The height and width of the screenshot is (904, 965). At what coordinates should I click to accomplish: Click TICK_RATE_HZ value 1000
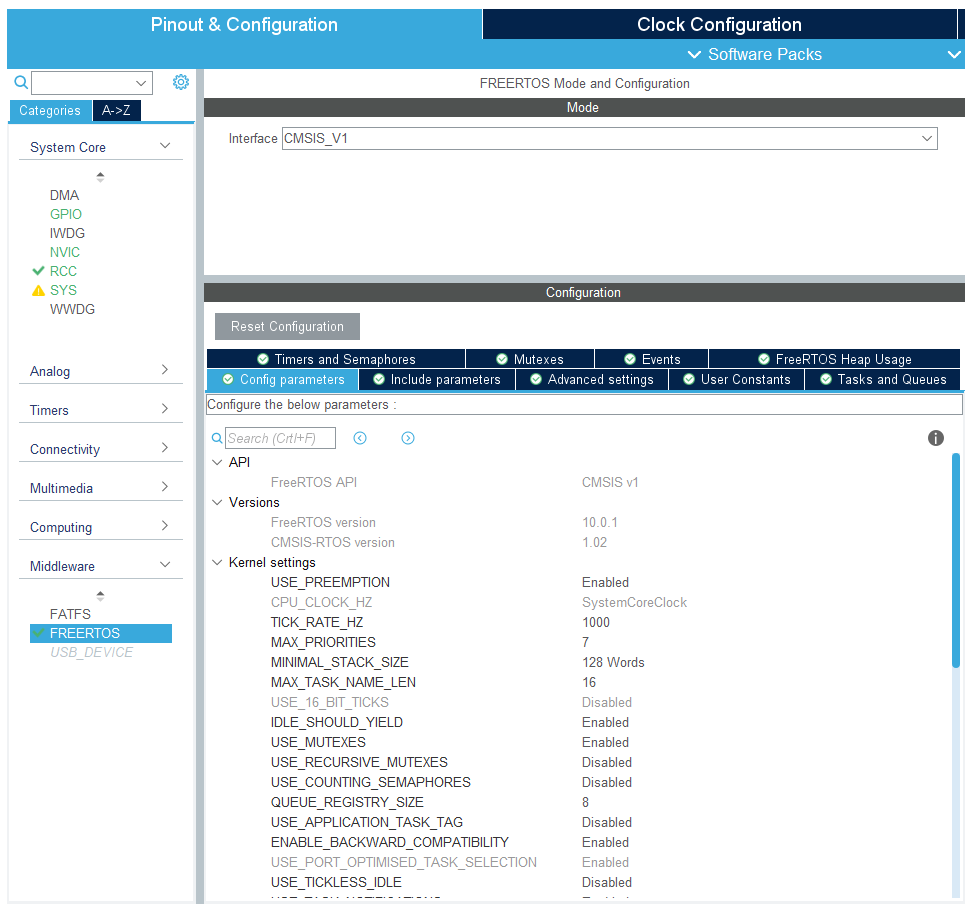click(596, 622)
